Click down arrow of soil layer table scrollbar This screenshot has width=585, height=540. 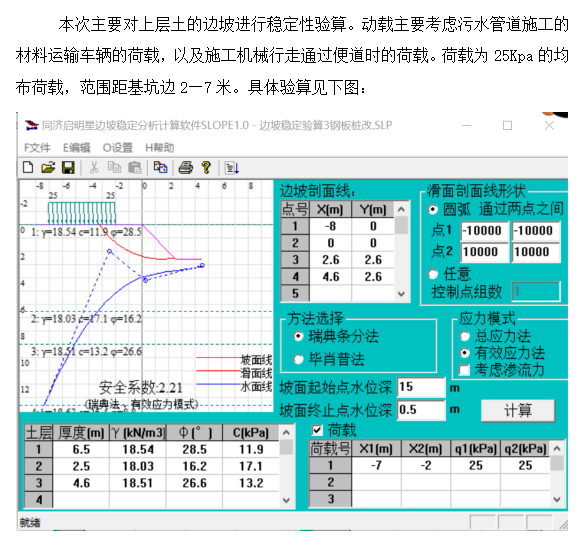click(x=286, y=500)
